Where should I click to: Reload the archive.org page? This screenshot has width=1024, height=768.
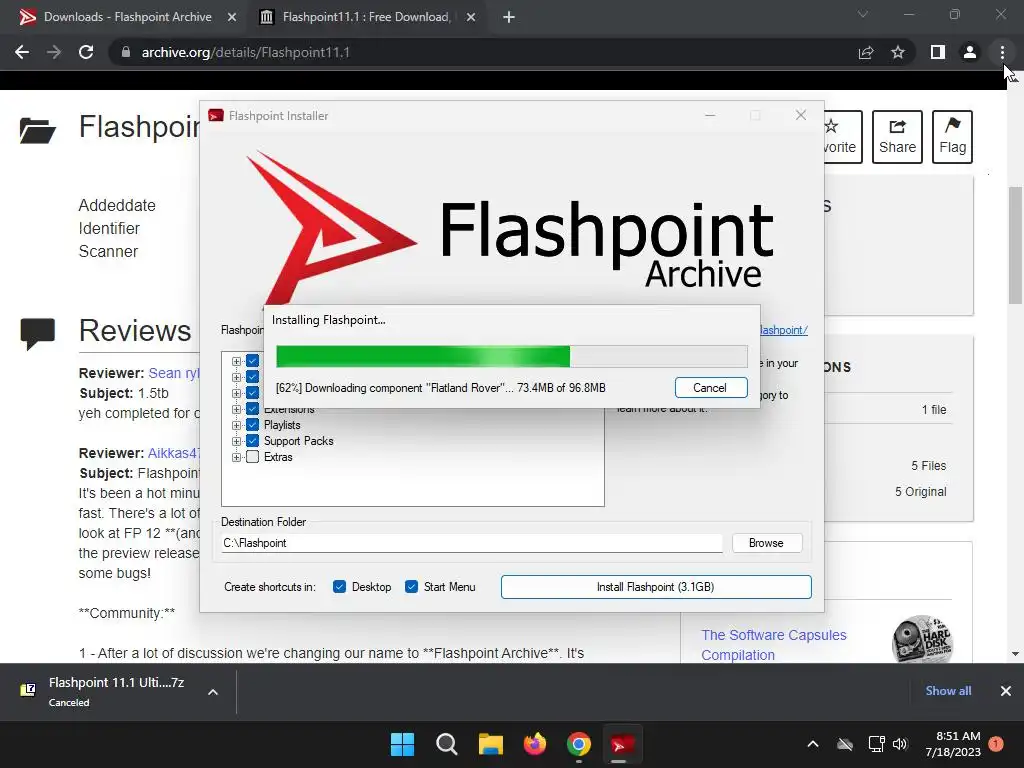pos(86,52)
